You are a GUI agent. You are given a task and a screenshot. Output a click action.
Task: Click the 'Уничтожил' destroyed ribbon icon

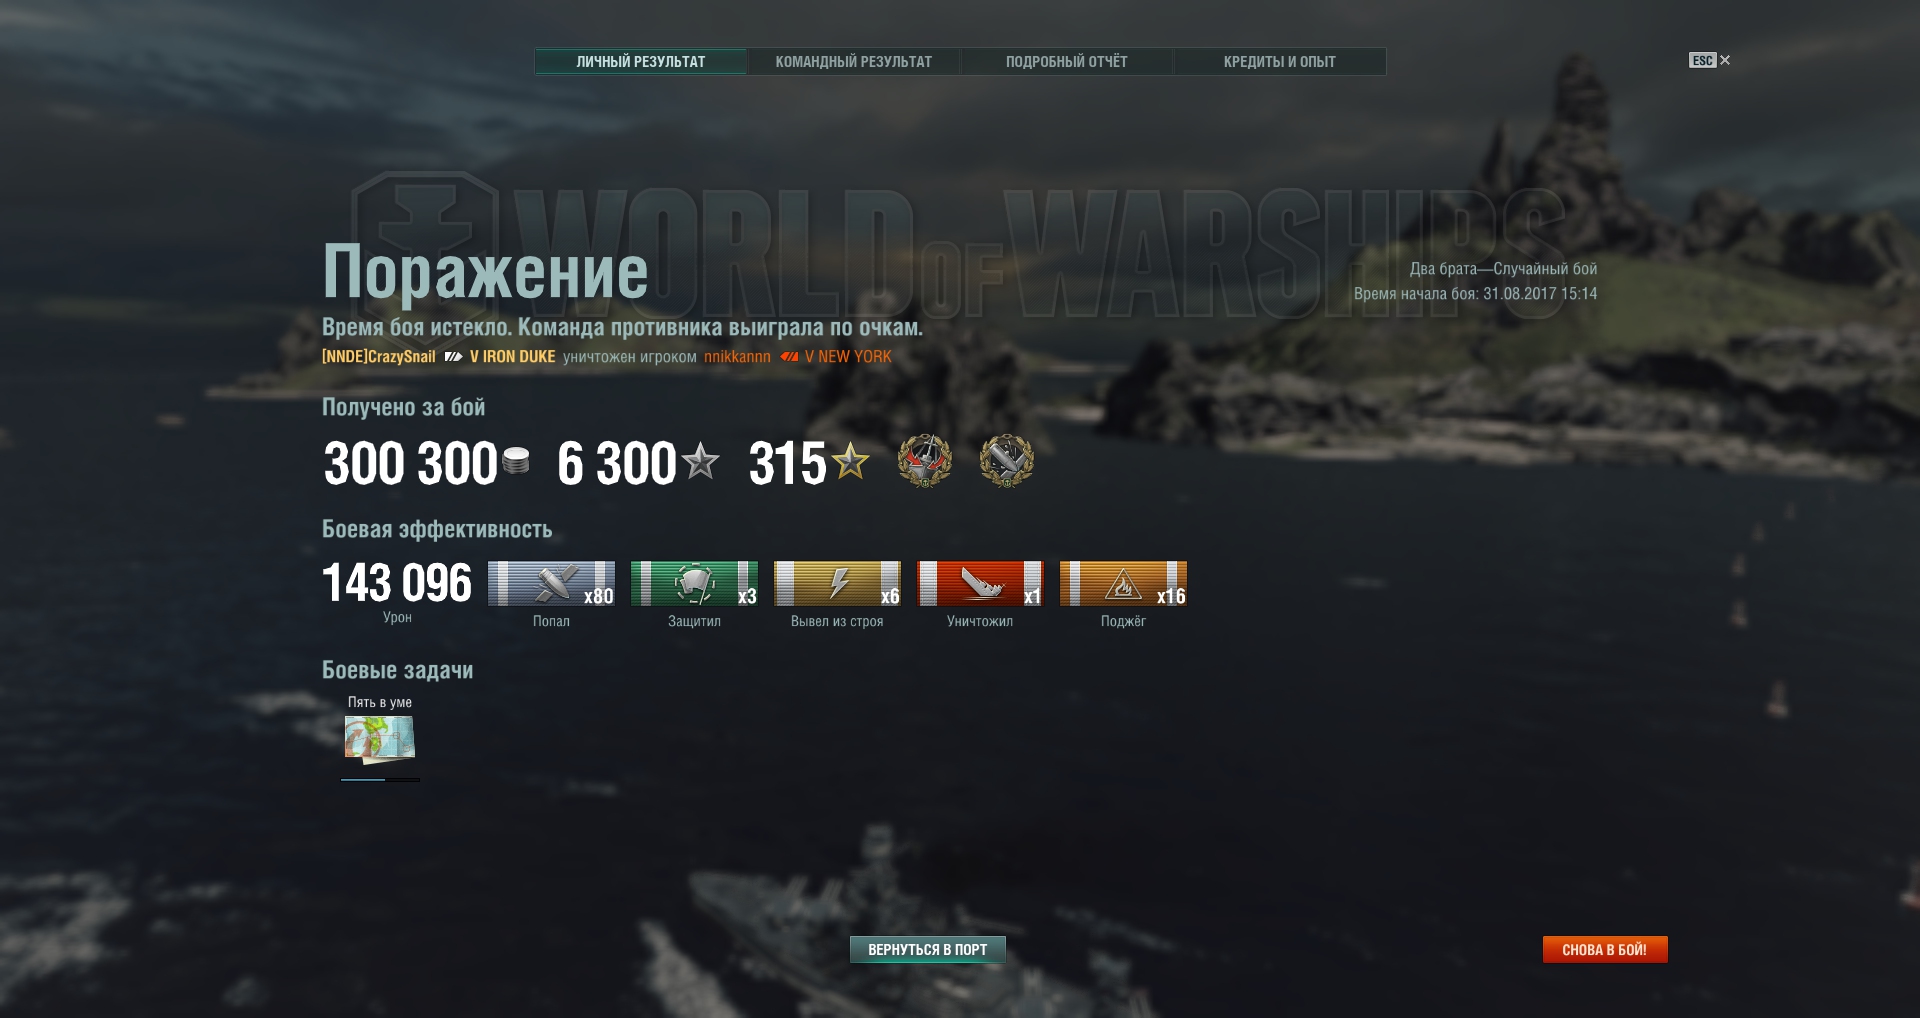[980, 583]
